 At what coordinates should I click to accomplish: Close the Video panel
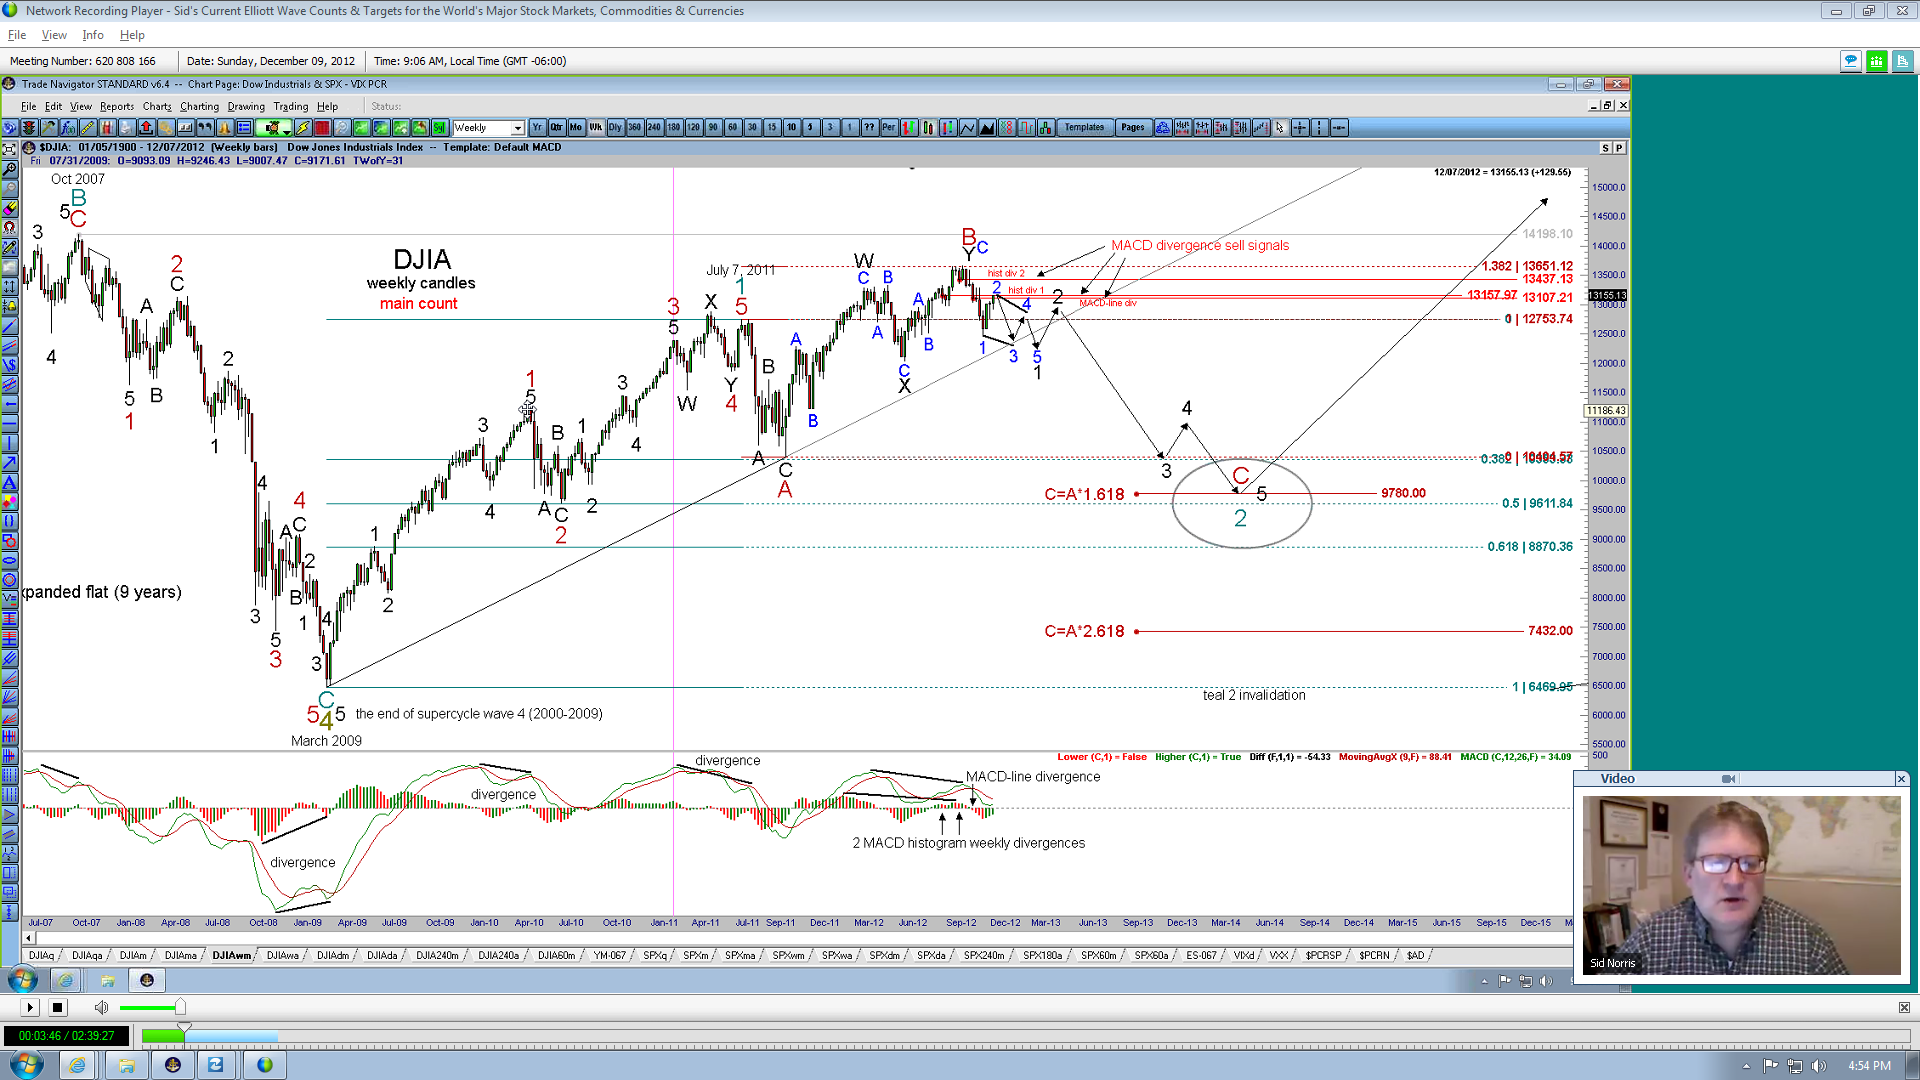pyautogui.click(x=1901, y=779)
